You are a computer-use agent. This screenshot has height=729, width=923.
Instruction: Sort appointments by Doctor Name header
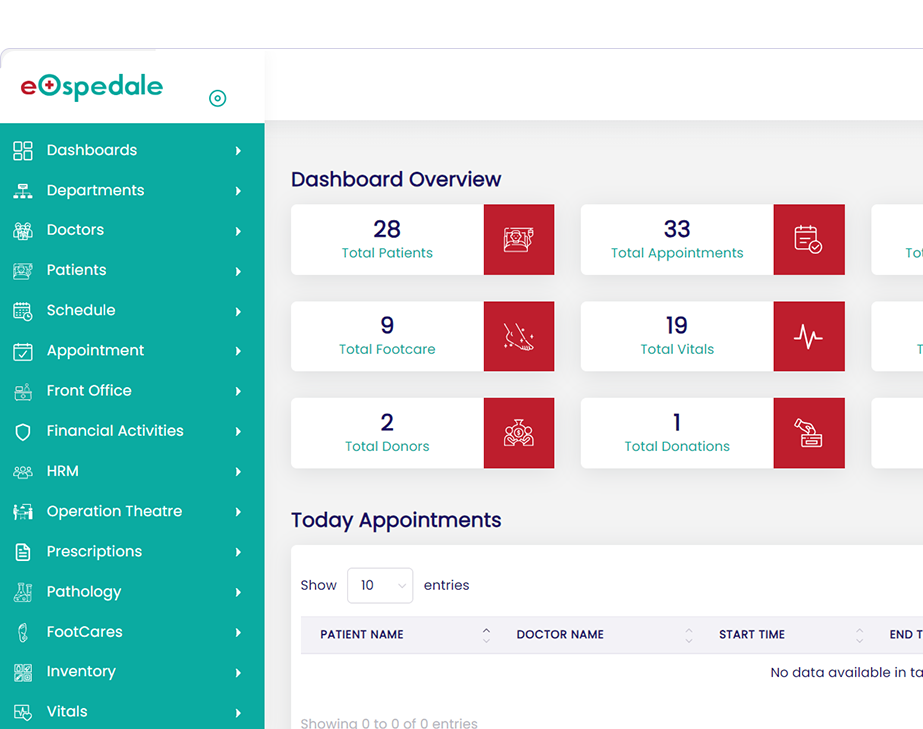[x=560, y=635]
